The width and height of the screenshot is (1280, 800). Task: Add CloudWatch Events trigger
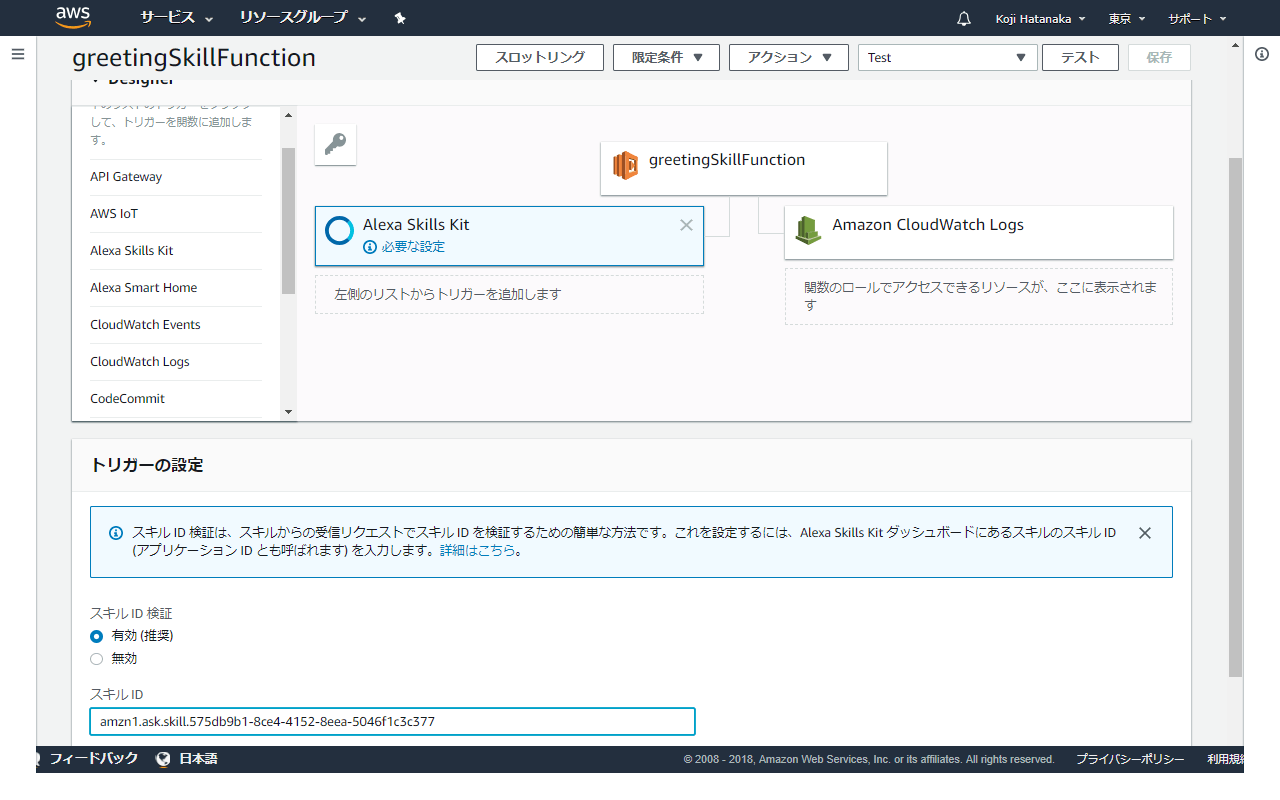(x=145, y=325)
